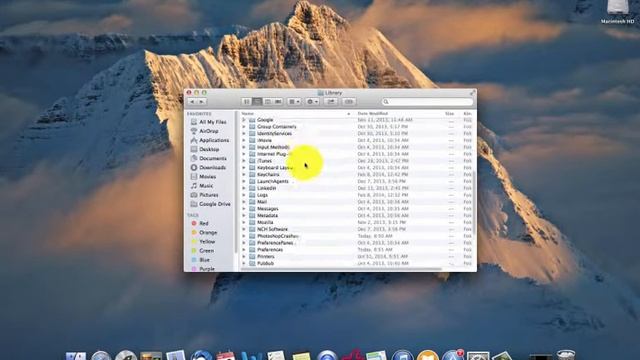Expand the Preferences folder
The image size is (640, 360).
(x=244, y=250)
